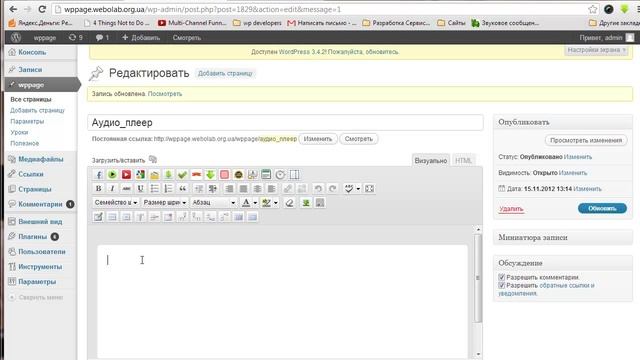This screenshot has width=640, height=360.
Task: Expand the Настройки экрана screen options
Action: click(596, 50)
